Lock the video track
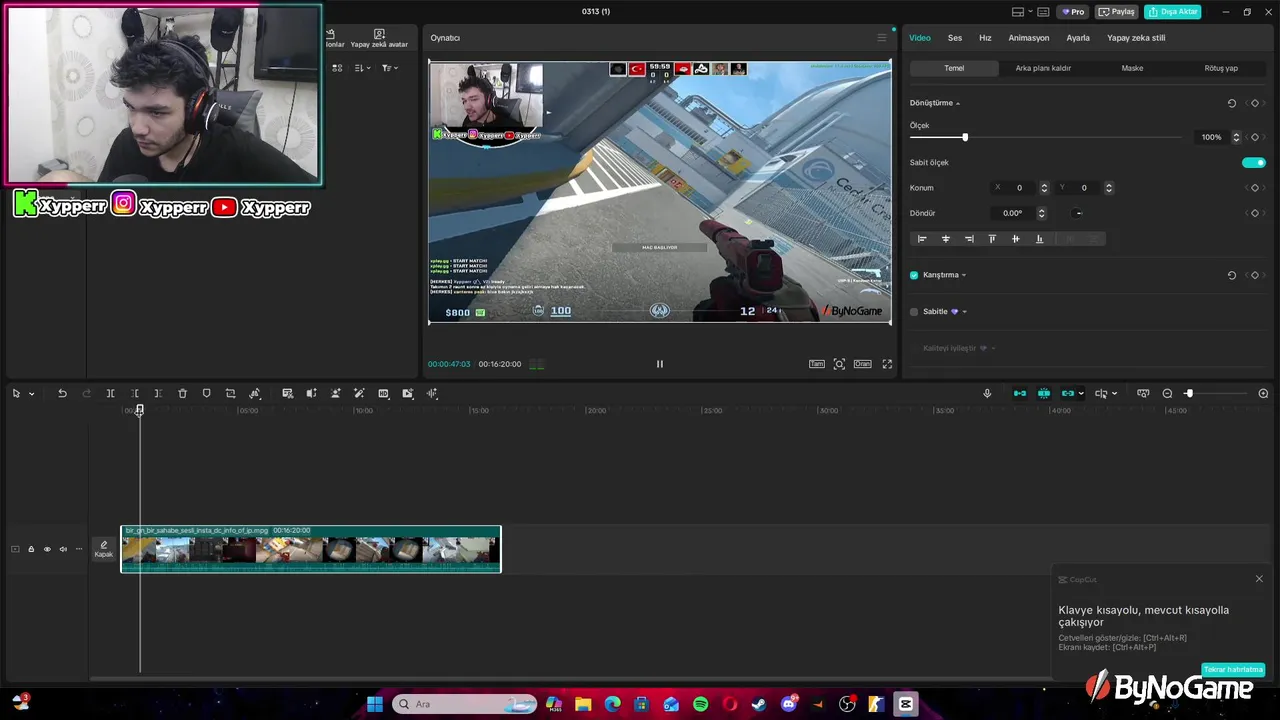This screenshot has width=1280, height=720. point(31,549)
